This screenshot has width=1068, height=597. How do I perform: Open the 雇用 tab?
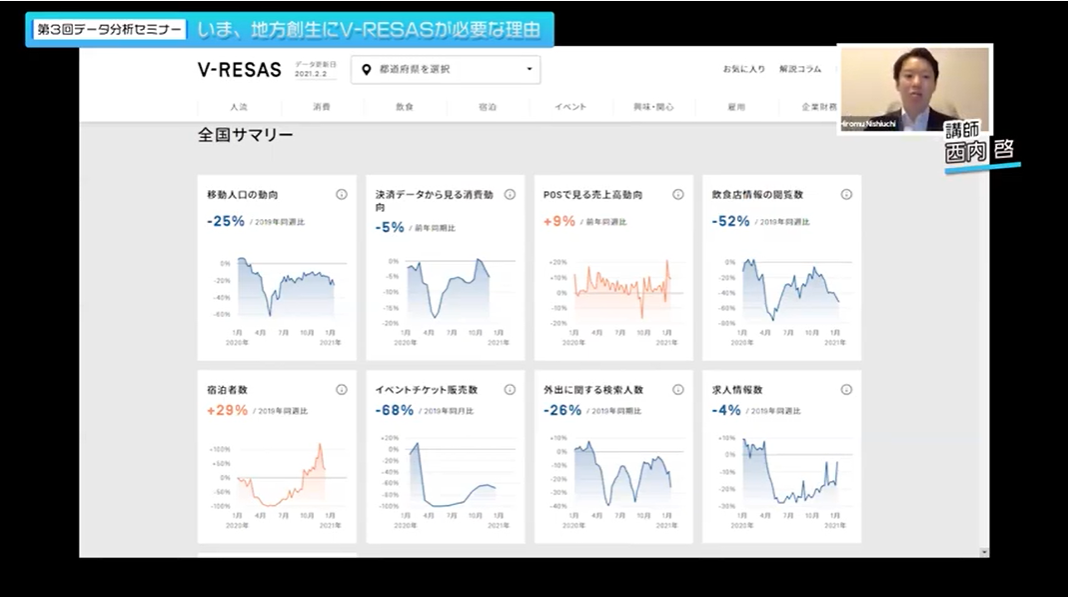tap(736, 107)
